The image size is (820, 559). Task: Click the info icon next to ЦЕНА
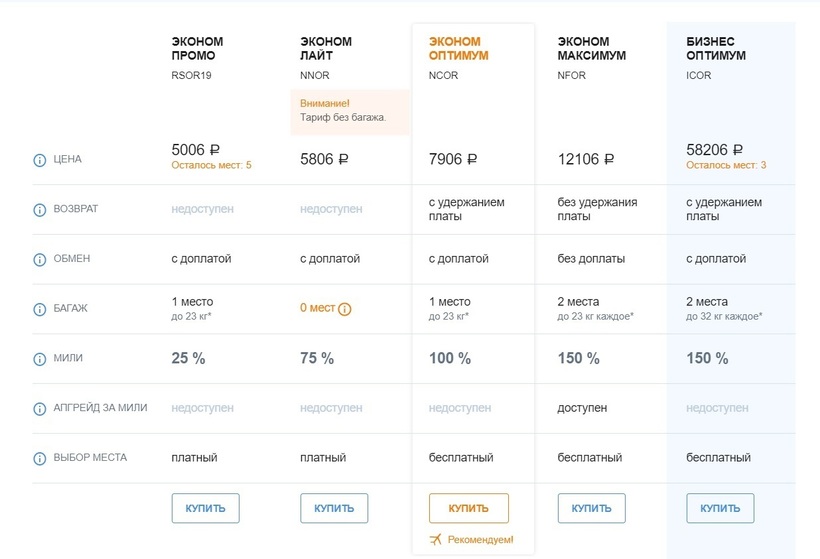40,160
